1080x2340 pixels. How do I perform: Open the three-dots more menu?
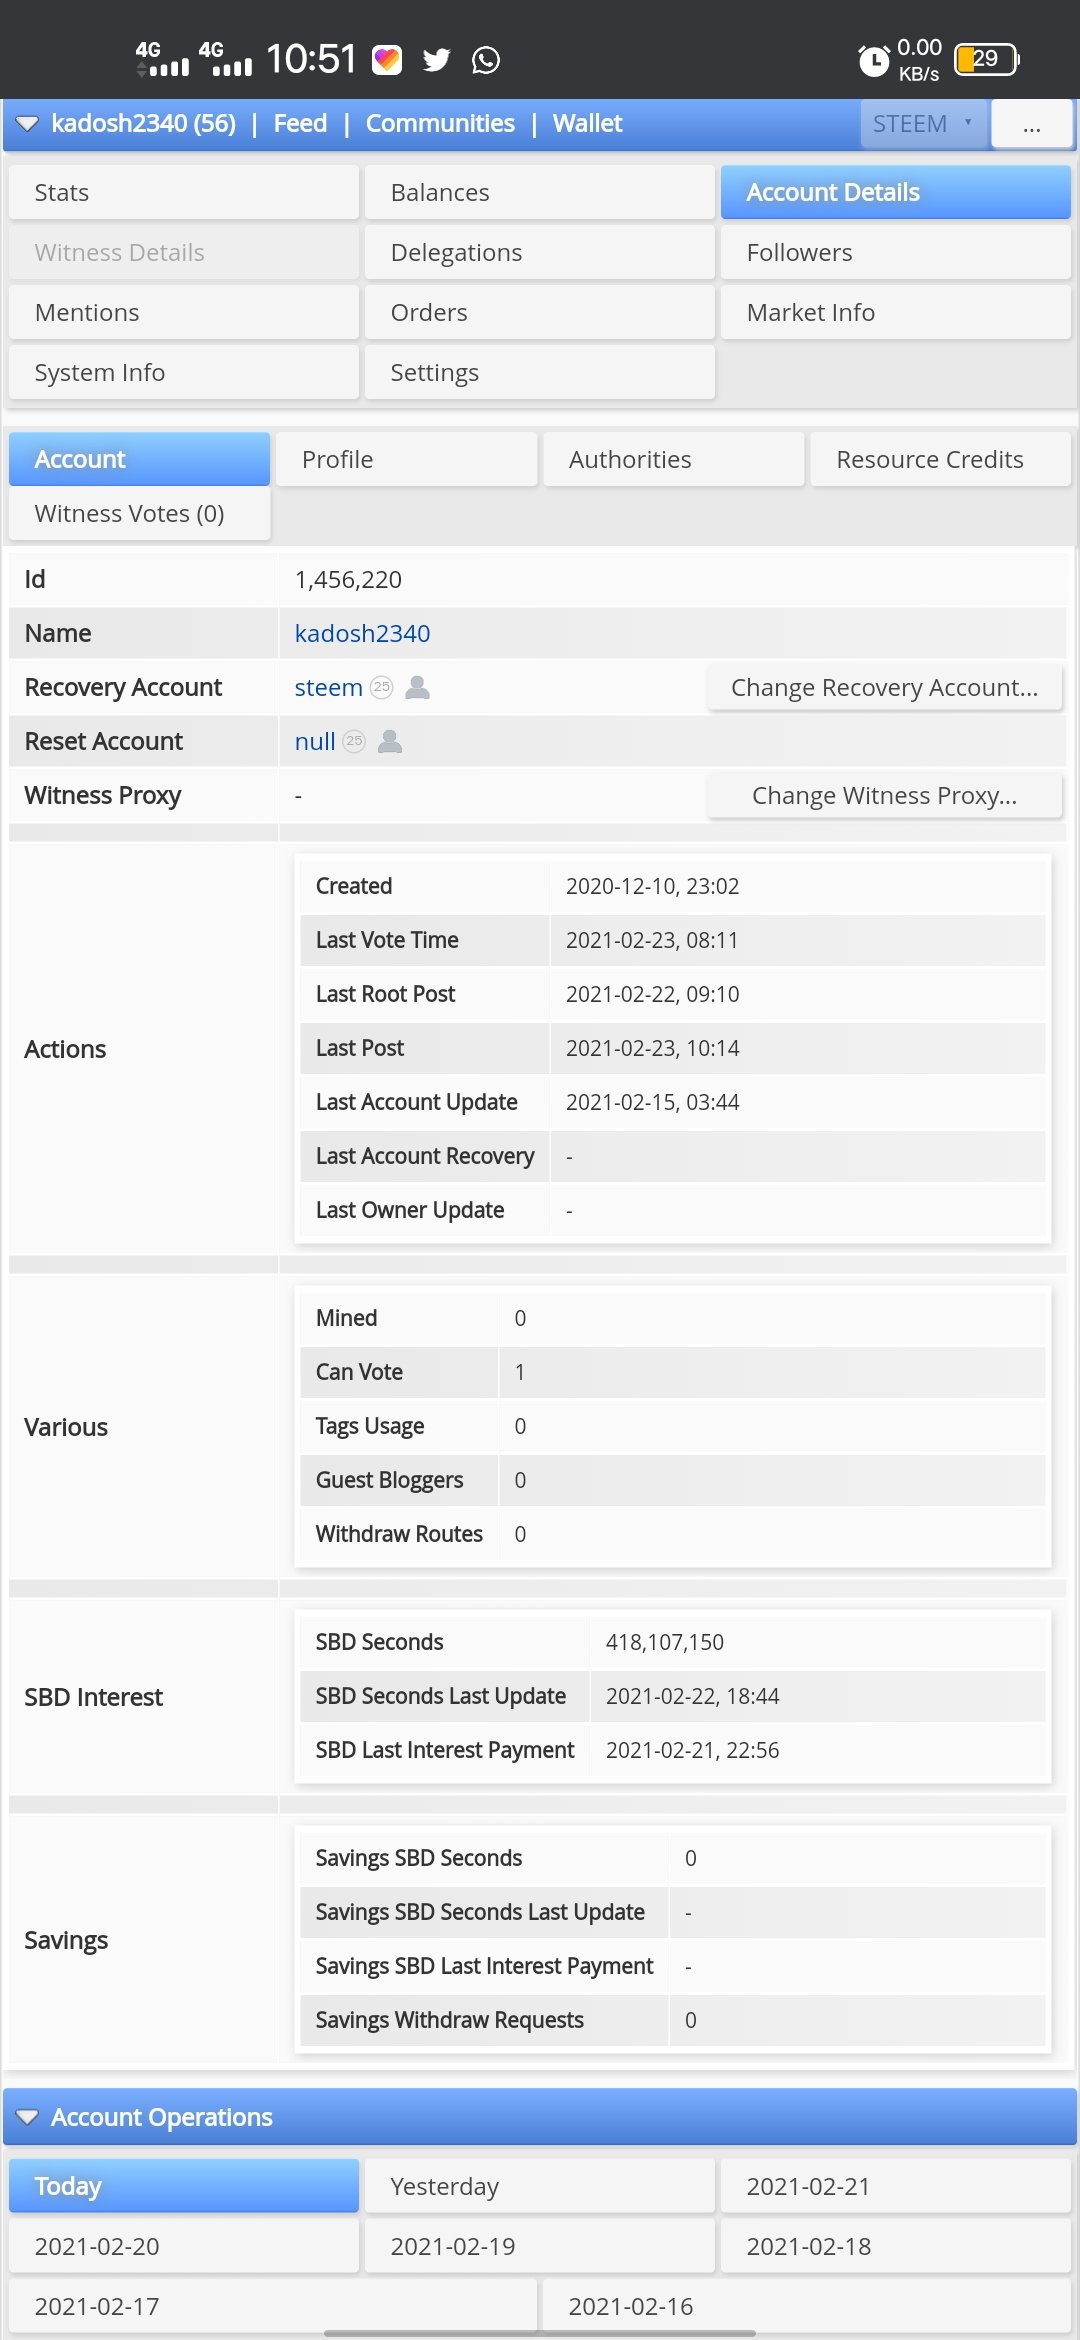(1032, 124)
